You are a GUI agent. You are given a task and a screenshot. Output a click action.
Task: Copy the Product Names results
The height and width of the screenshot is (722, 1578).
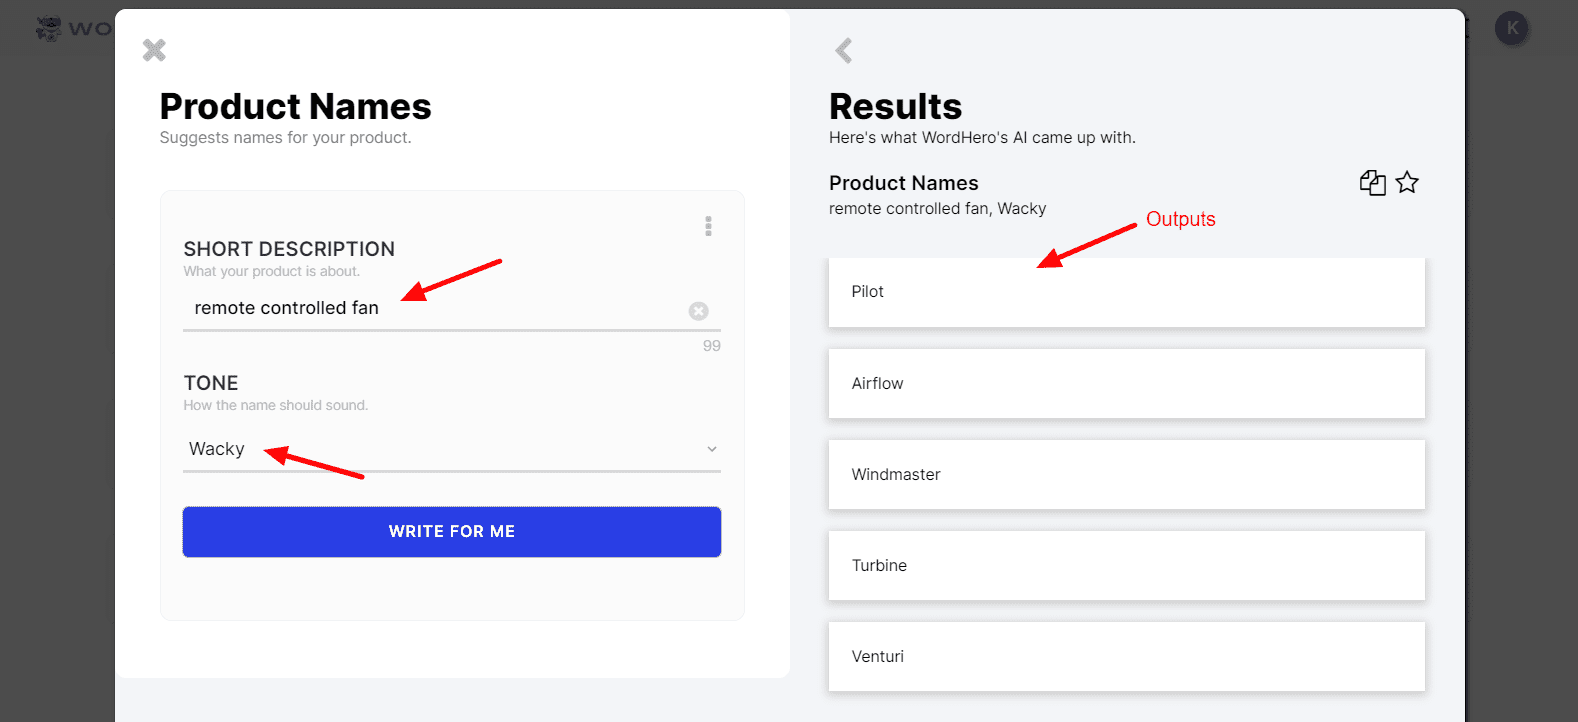click(x=1372, y=182)
